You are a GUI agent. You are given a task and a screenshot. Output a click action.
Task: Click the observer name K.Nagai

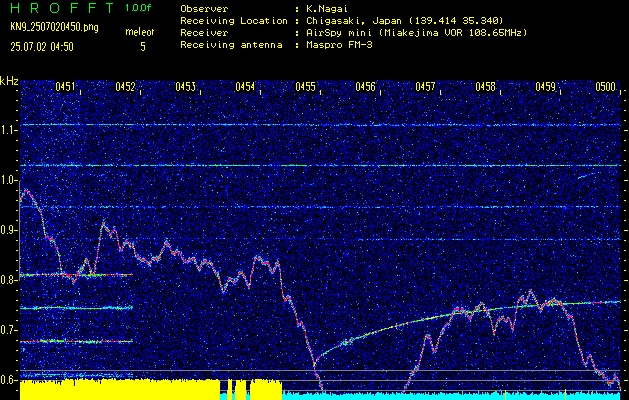327,9
